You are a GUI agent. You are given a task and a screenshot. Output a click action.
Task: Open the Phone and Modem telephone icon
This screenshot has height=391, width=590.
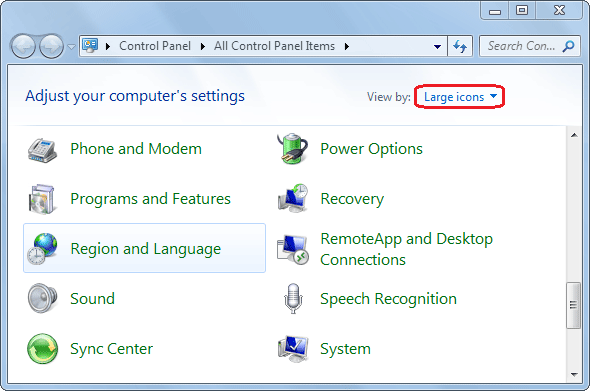click(x=42, y=150)
